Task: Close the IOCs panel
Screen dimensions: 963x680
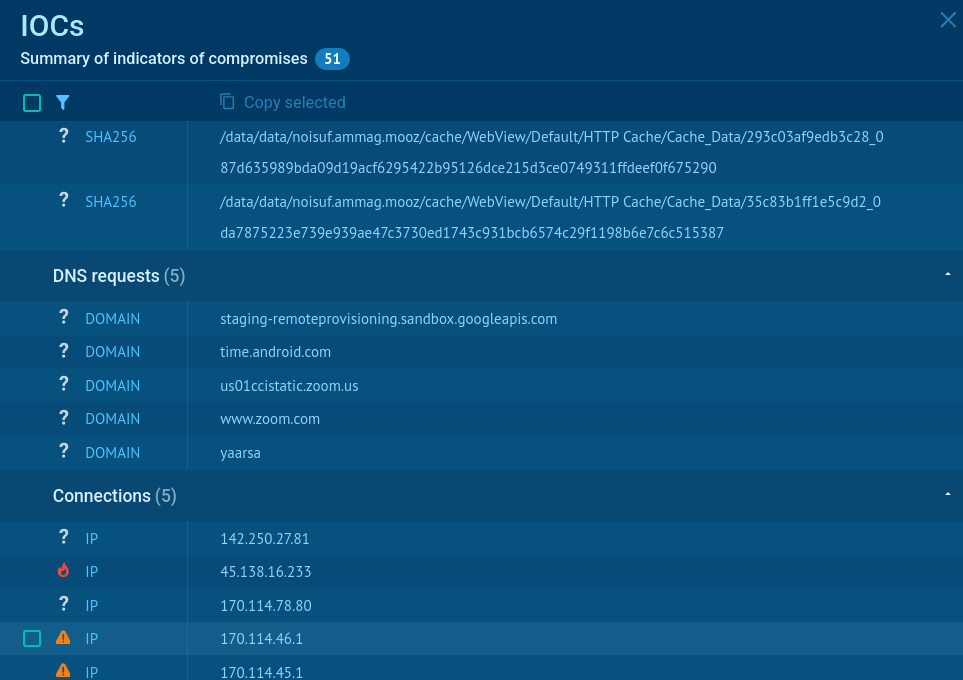Action: pos(947,20)
